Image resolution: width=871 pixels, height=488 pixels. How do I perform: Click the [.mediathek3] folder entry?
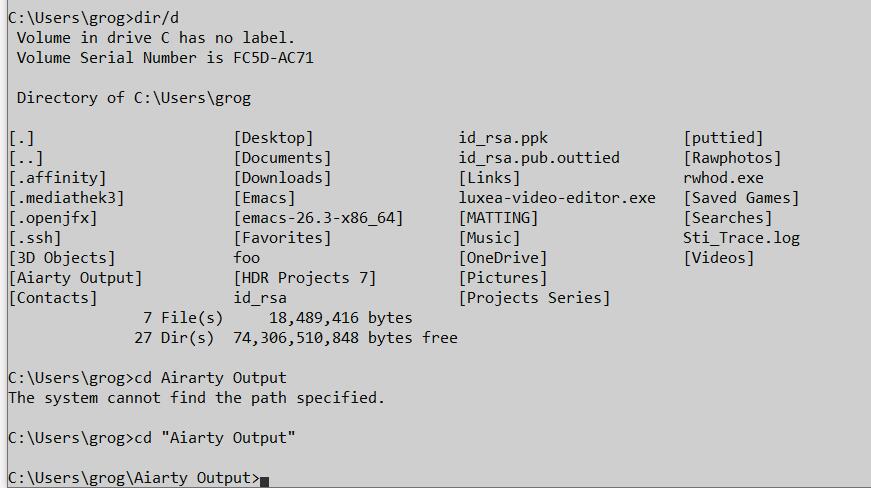(67, 198)
